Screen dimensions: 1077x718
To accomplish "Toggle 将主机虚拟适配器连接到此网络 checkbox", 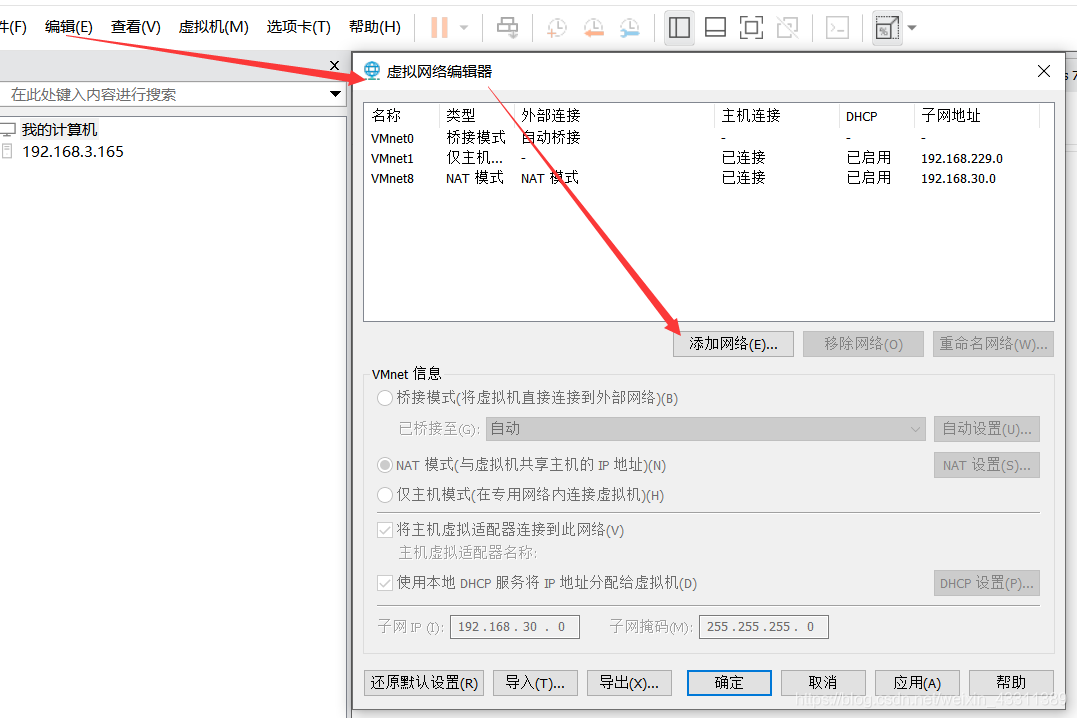I will click(385, 530).
